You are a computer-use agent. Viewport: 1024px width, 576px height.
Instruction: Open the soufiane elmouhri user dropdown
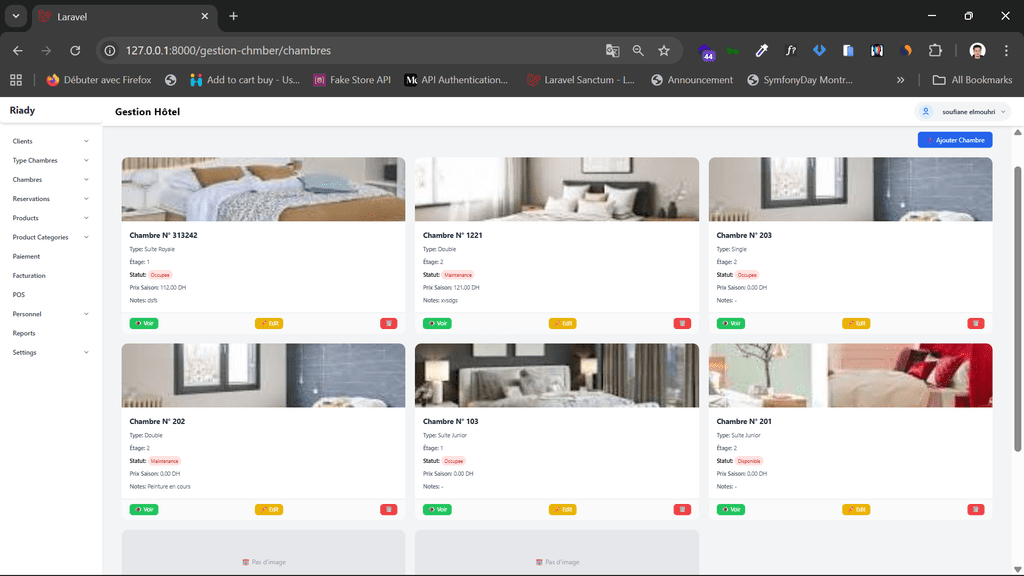coord(963,112)
